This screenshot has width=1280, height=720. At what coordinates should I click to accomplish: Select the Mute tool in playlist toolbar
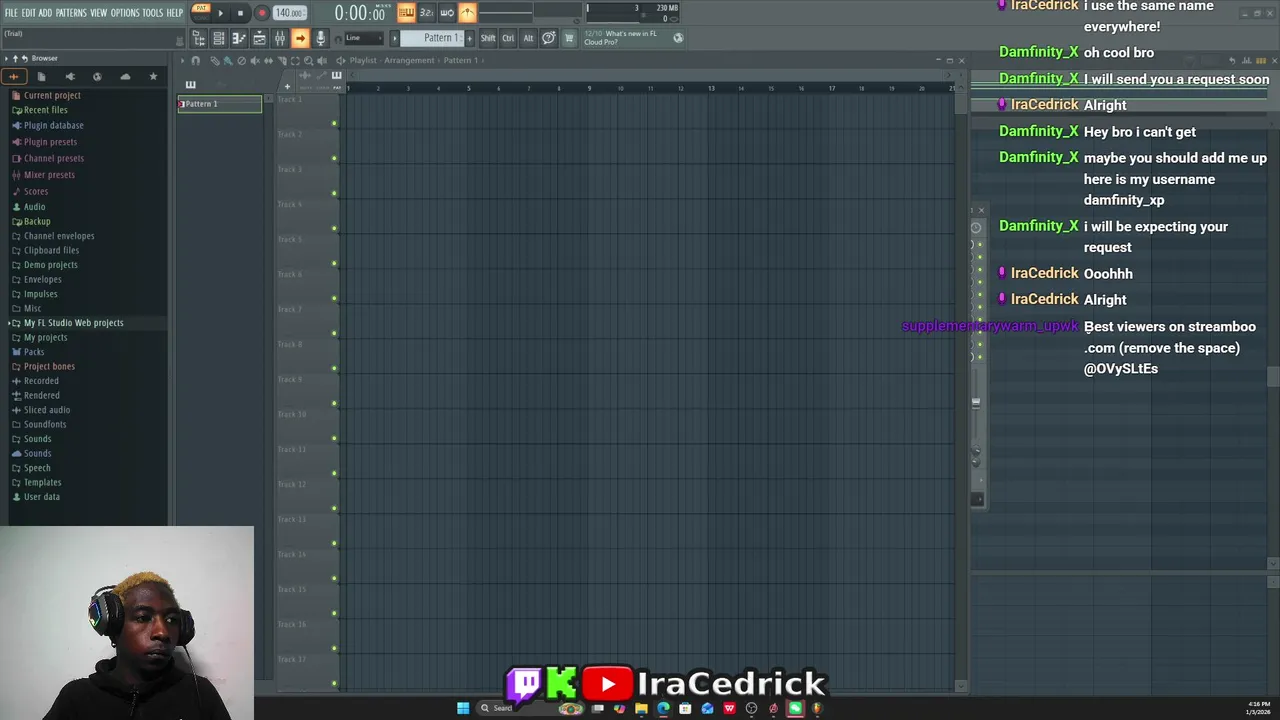(x=255, y=61)
